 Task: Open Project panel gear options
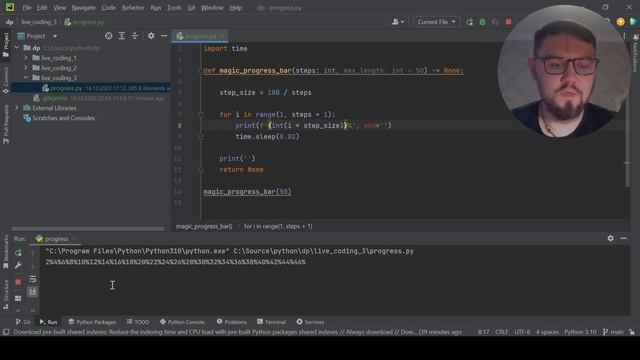pyautogui.click(x=151, y=36)
